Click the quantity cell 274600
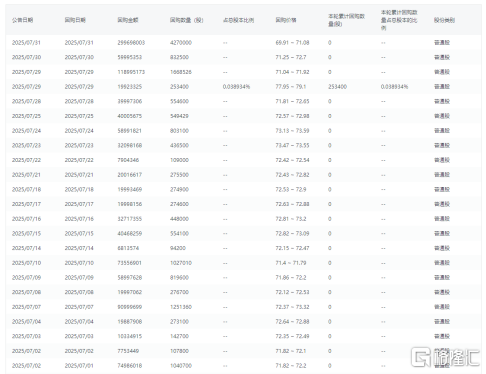This screenshot has width=486, height=374. coord(179,204)
